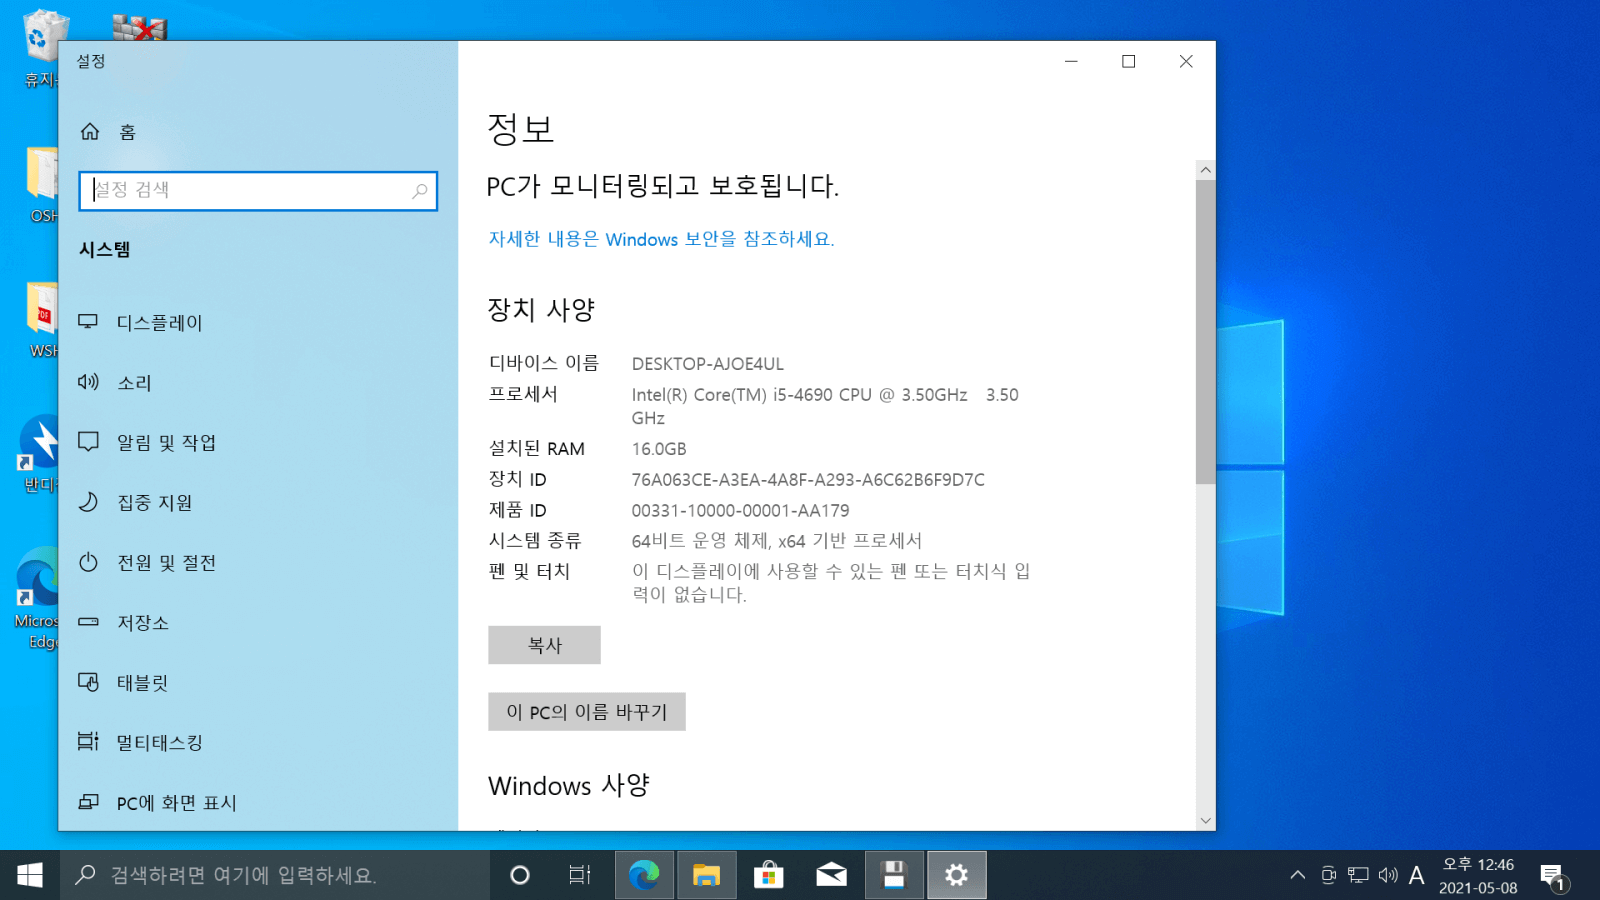Click the magnifier icon in 설정 검색 box
The width and height of the screenshot is (1600, 900).
point(420,191)
